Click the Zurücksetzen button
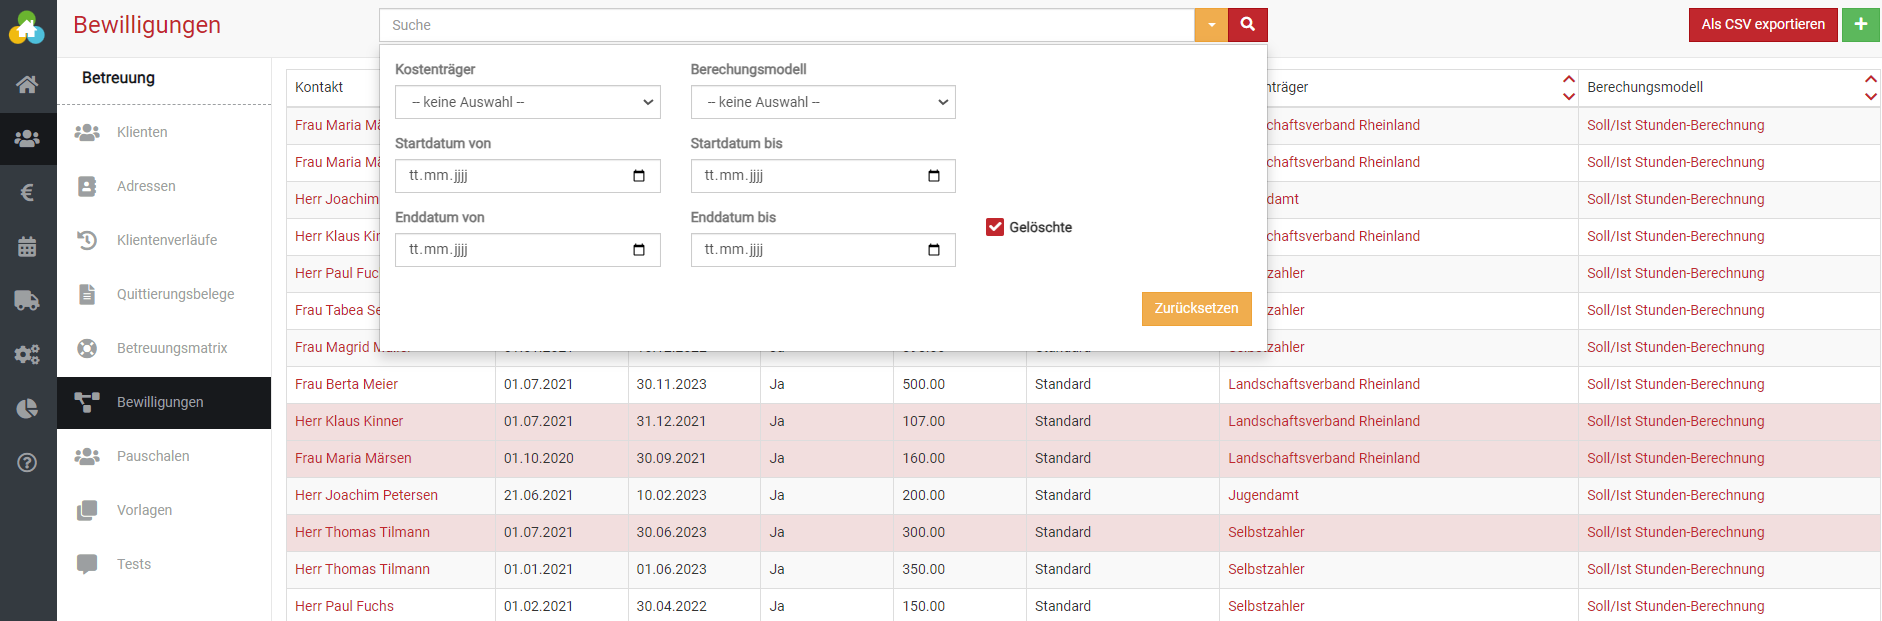This screenshot has width=1882, height=621. (1196, 308)
